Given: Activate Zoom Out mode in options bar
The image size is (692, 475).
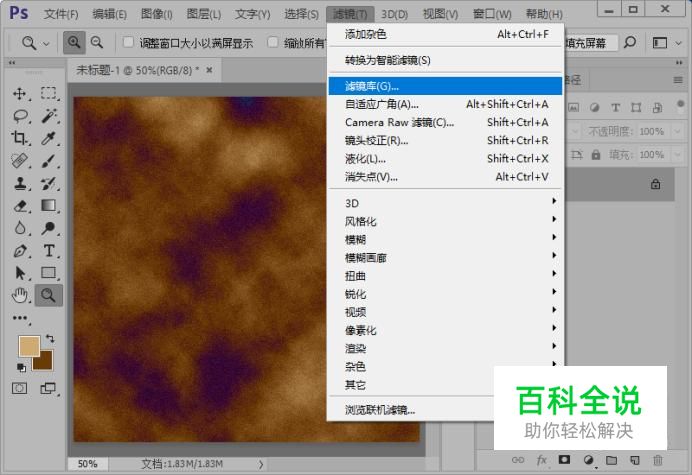Looking at the screenshot, I should coord(97,43).
